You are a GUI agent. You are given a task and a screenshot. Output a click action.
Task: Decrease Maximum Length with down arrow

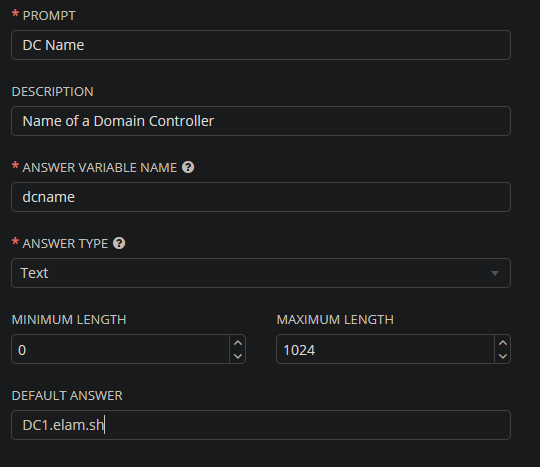[x=502, y=356]
